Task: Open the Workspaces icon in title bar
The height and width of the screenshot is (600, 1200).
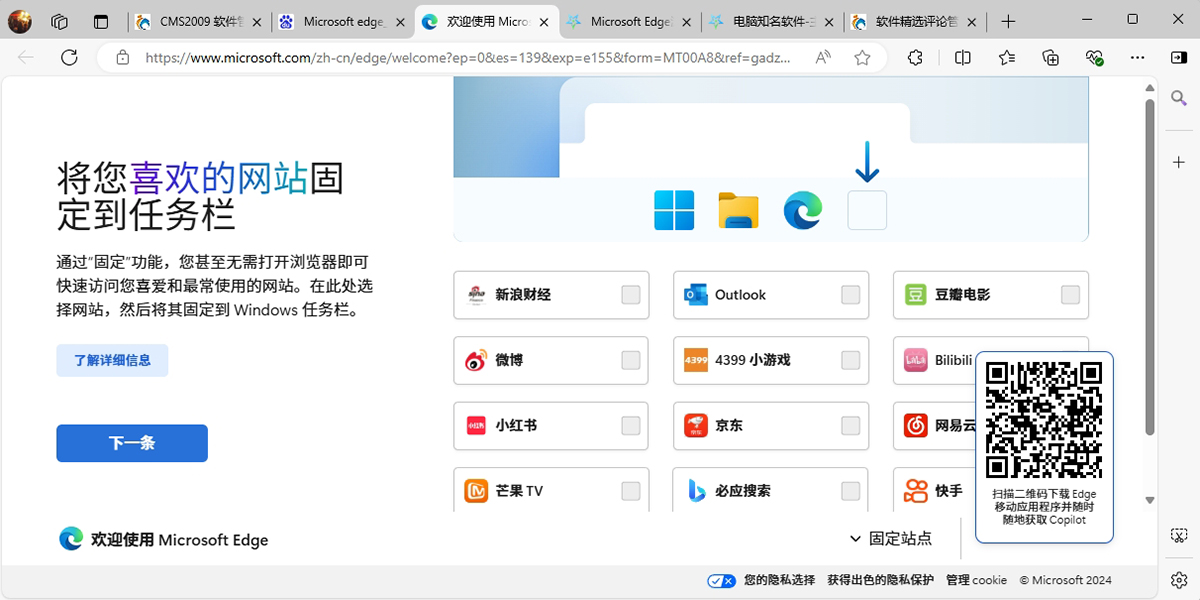Action: (x=59, y=21)
